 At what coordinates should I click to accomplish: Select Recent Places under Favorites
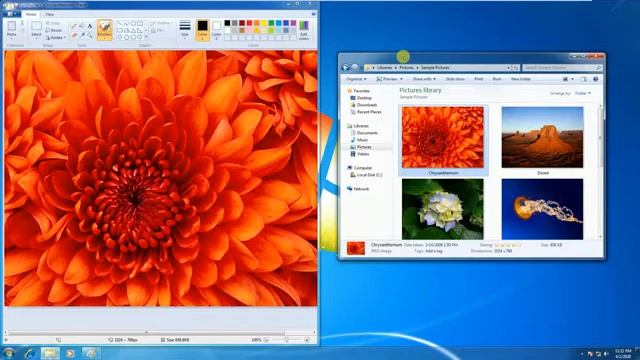365,112
